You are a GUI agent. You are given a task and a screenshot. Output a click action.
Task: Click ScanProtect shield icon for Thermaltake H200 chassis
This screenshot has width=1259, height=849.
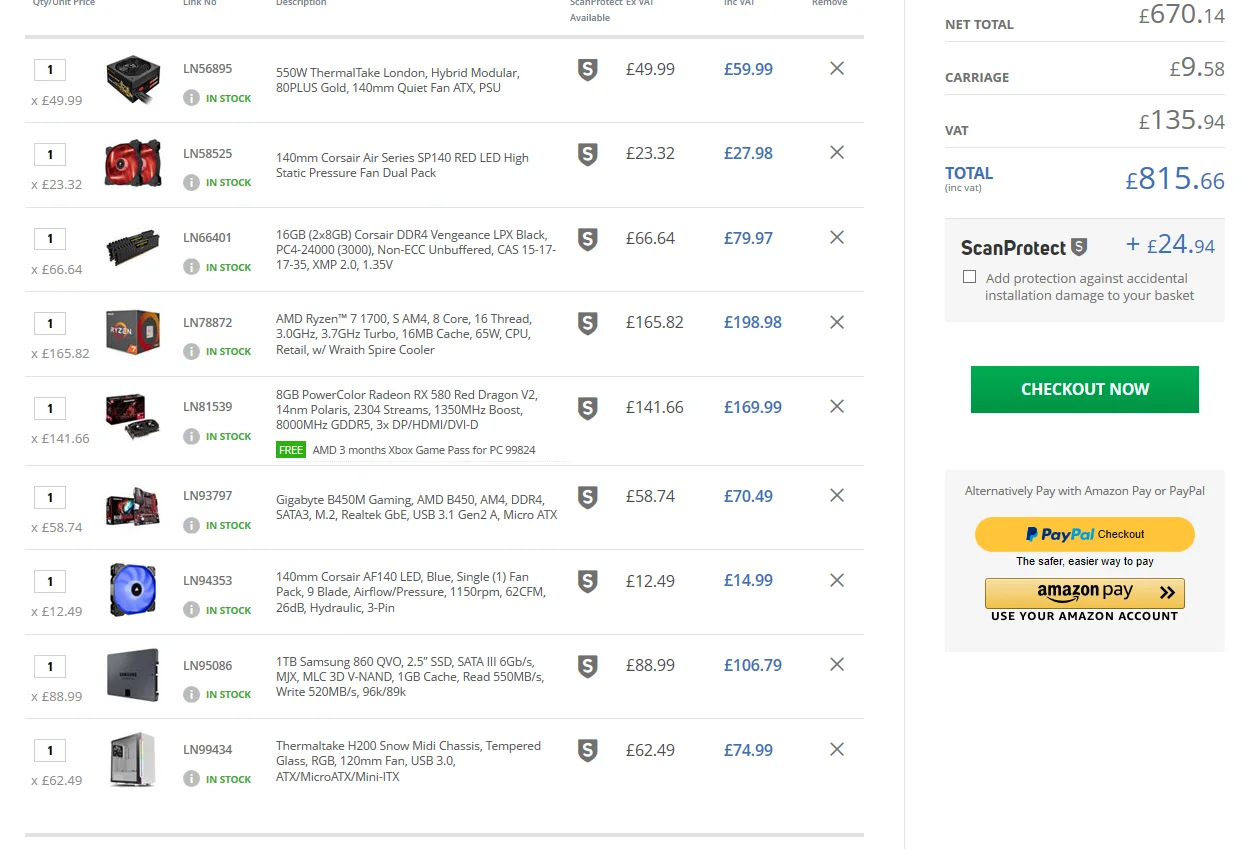click(x=588, y=751)
